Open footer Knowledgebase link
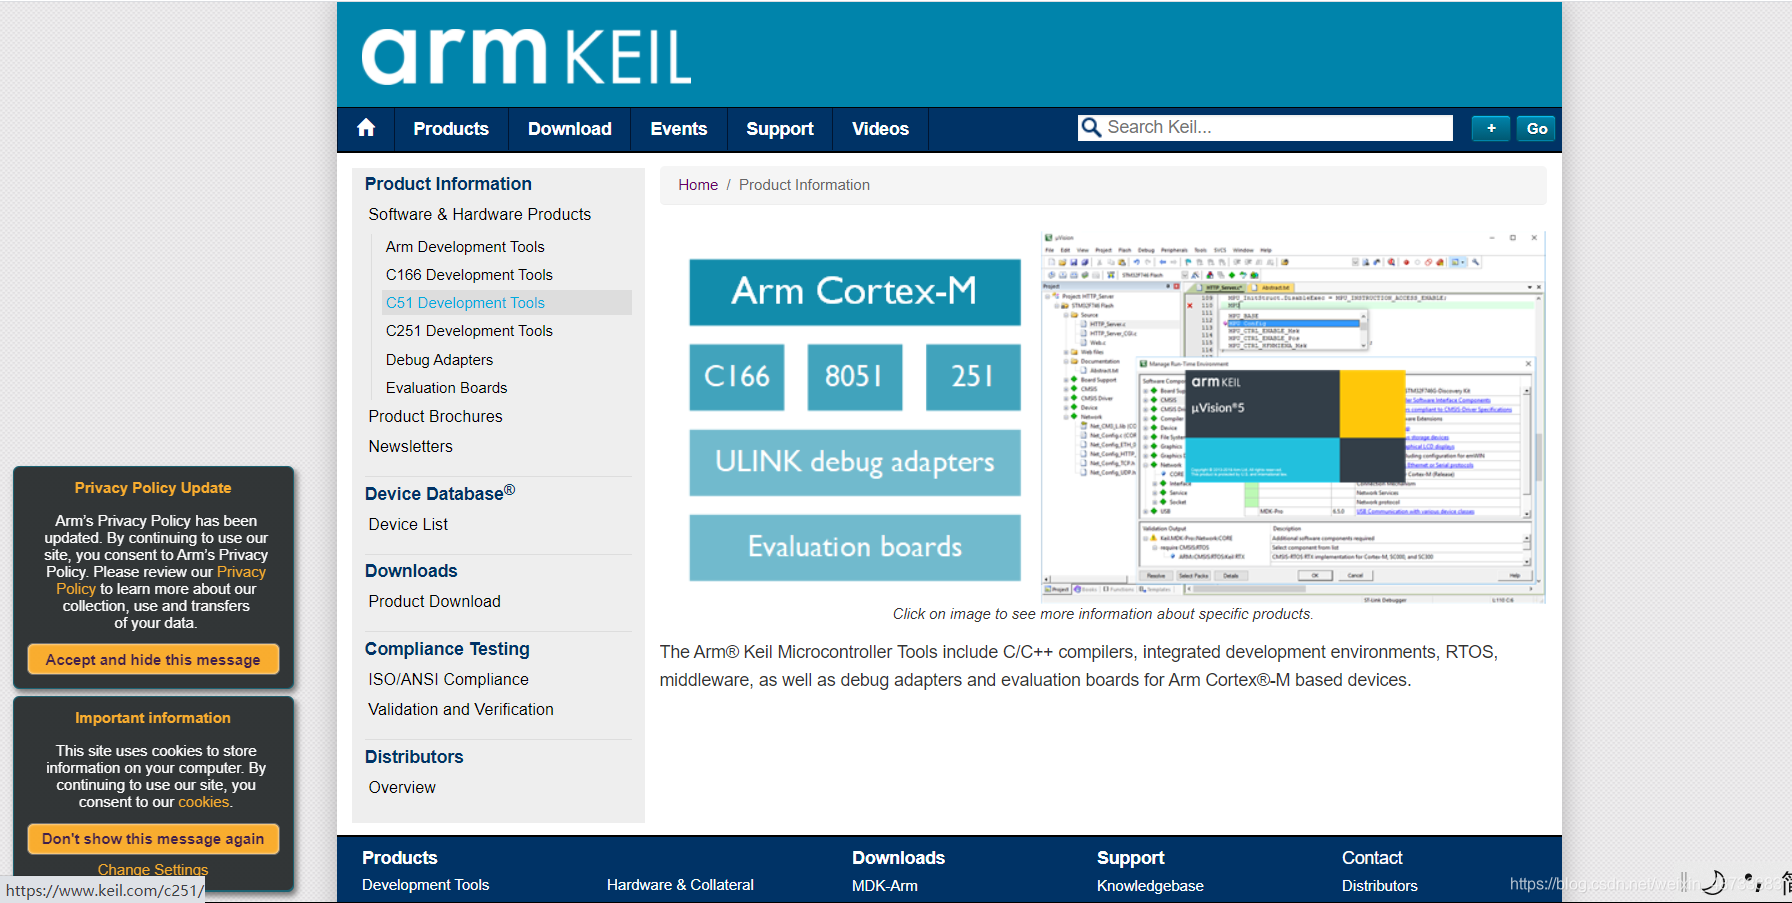The width and height of the screenshot is (1792, 903). point(1150,886)
